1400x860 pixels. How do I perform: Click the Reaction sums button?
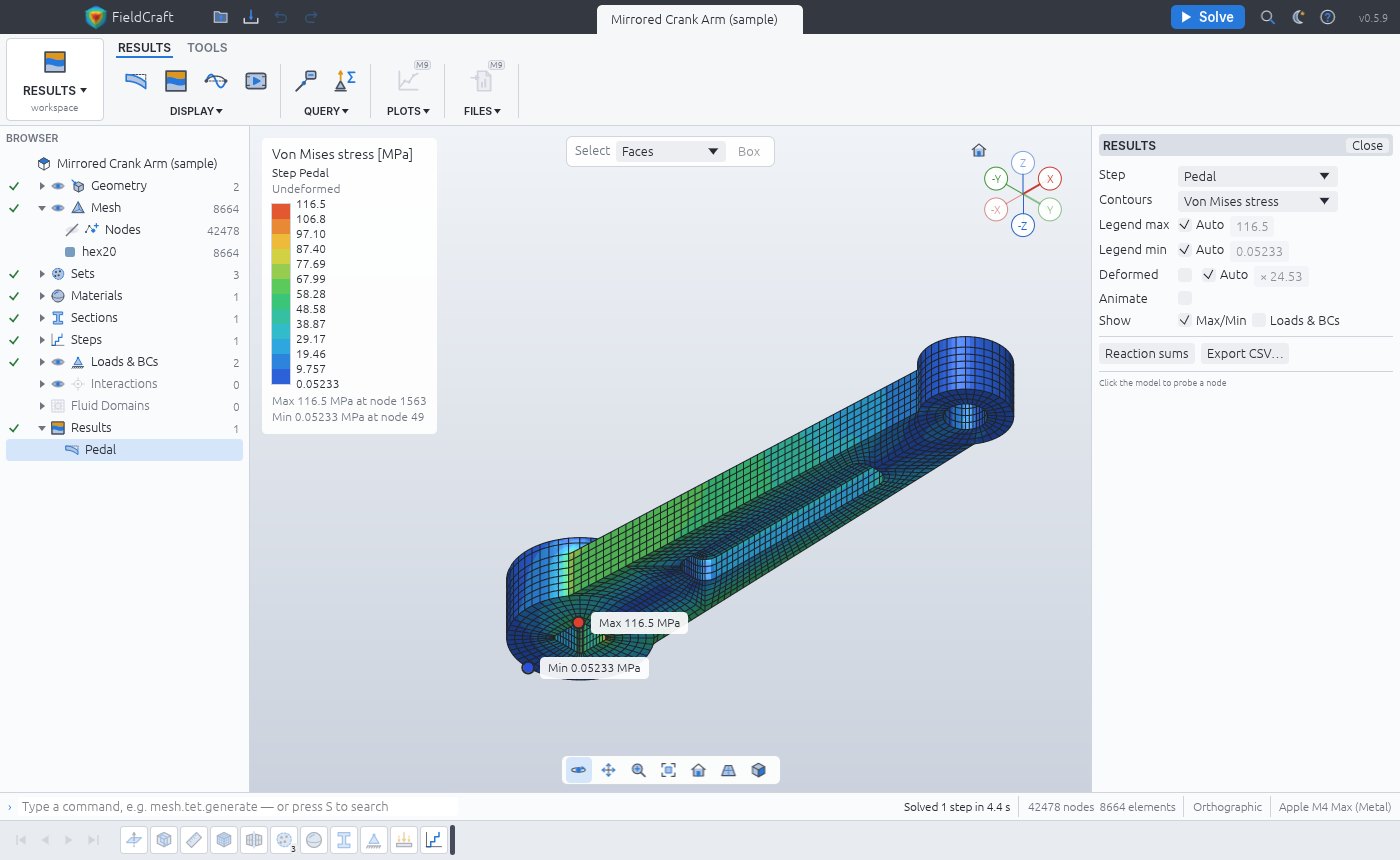pos(1147,354)
